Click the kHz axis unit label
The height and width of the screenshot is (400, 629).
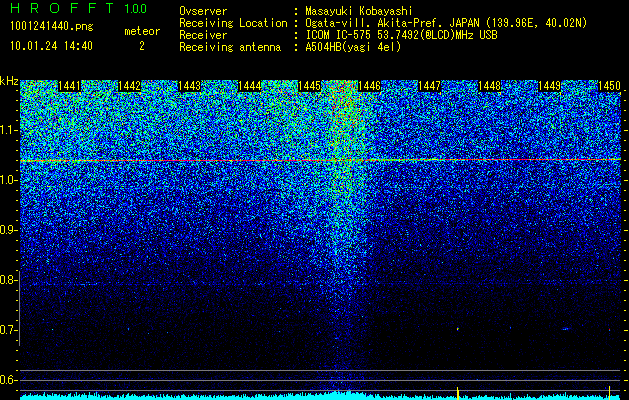[9, 81]
